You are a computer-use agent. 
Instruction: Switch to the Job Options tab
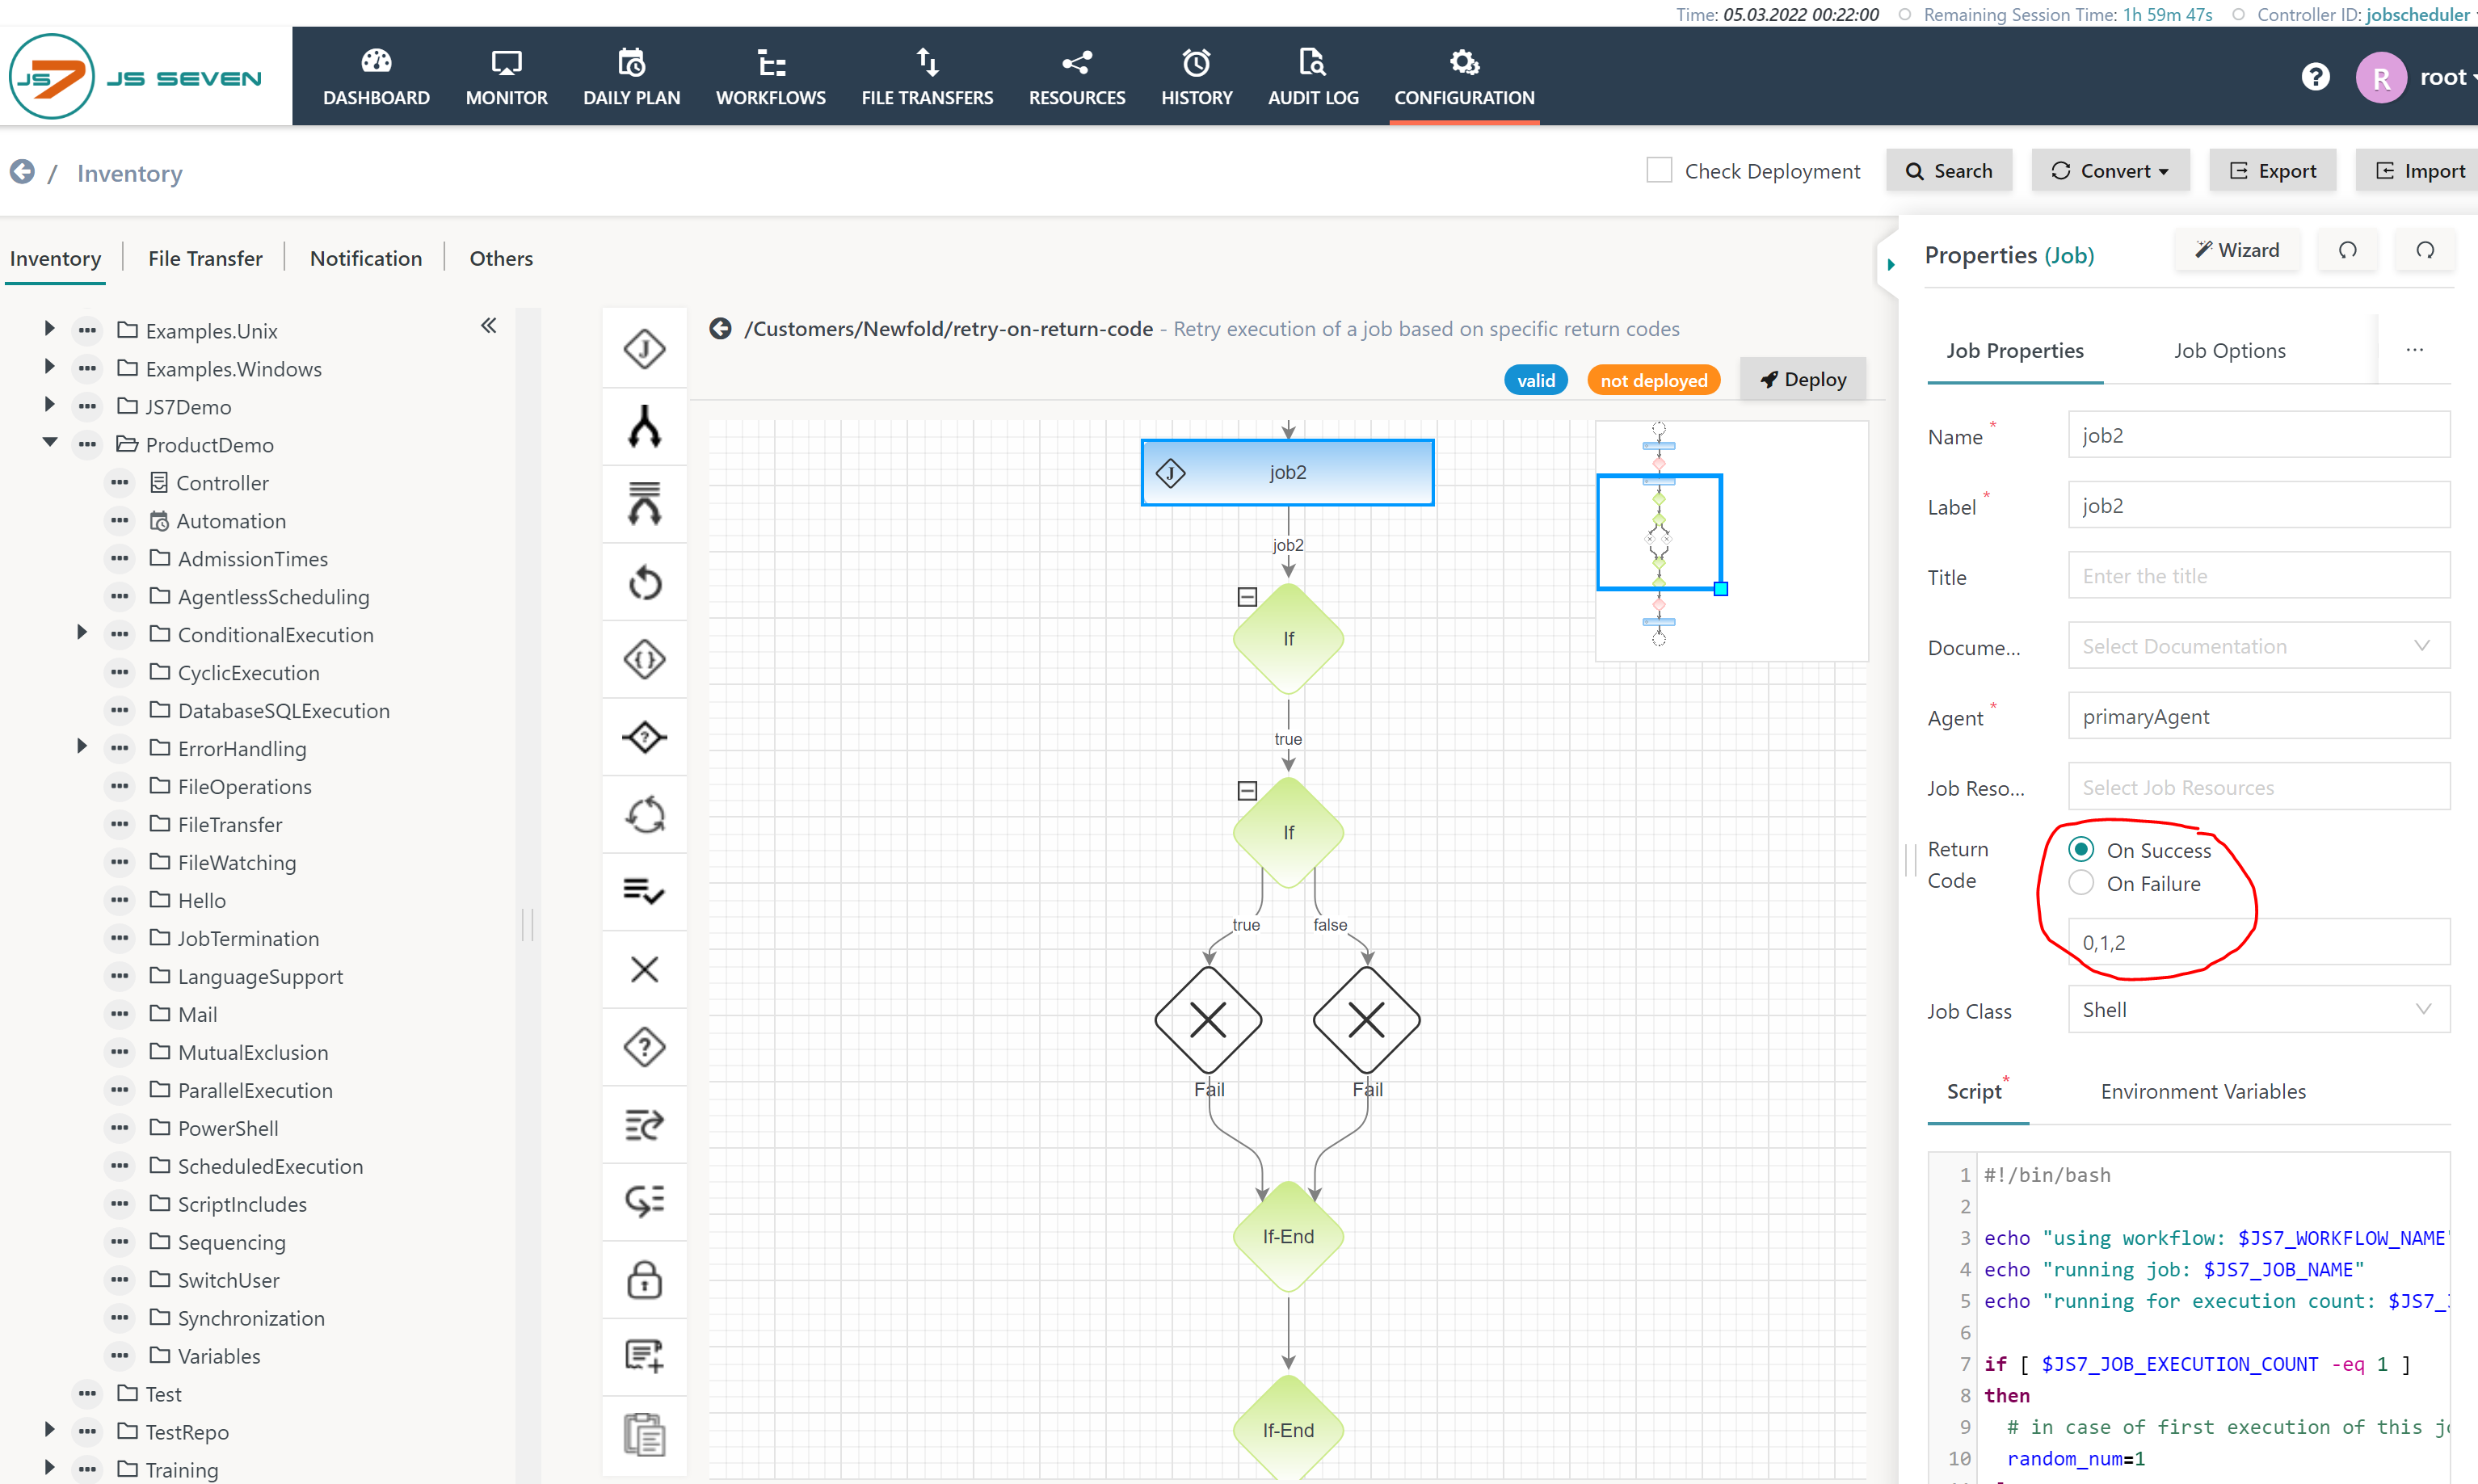click(x=2229, y=350)
